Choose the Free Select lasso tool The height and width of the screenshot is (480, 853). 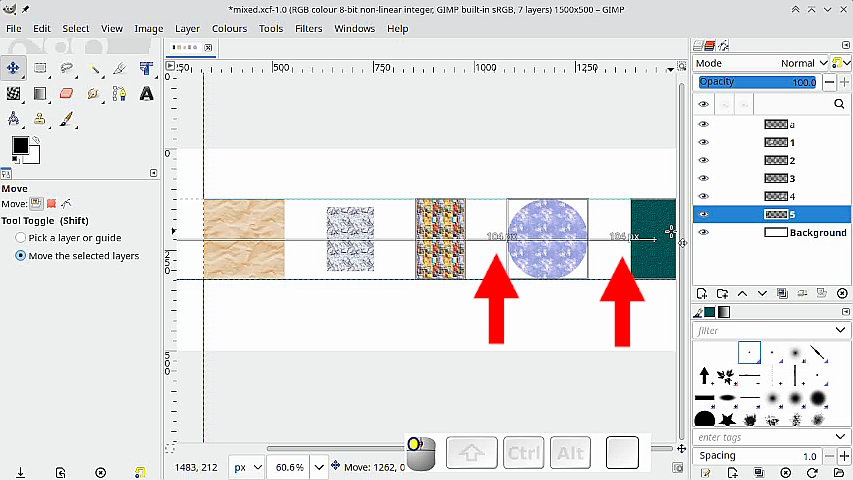coord(67,68)
